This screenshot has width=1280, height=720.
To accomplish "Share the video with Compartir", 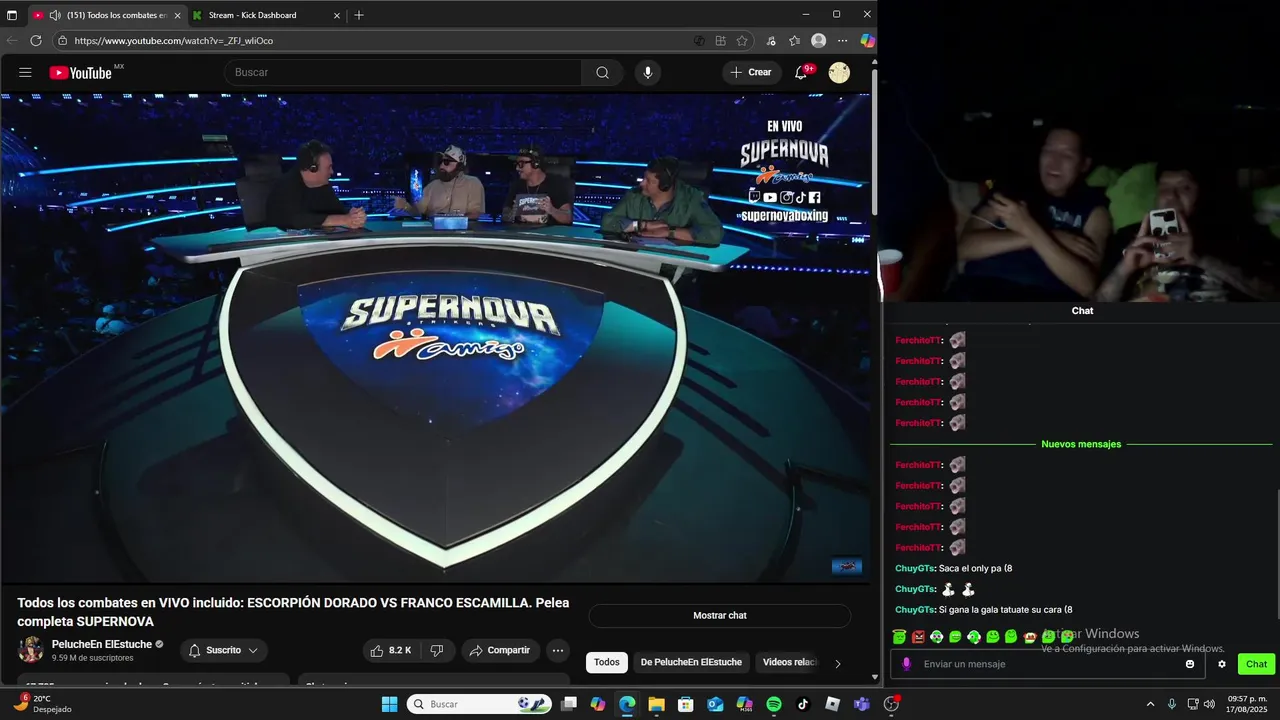I will click(500, 650).
